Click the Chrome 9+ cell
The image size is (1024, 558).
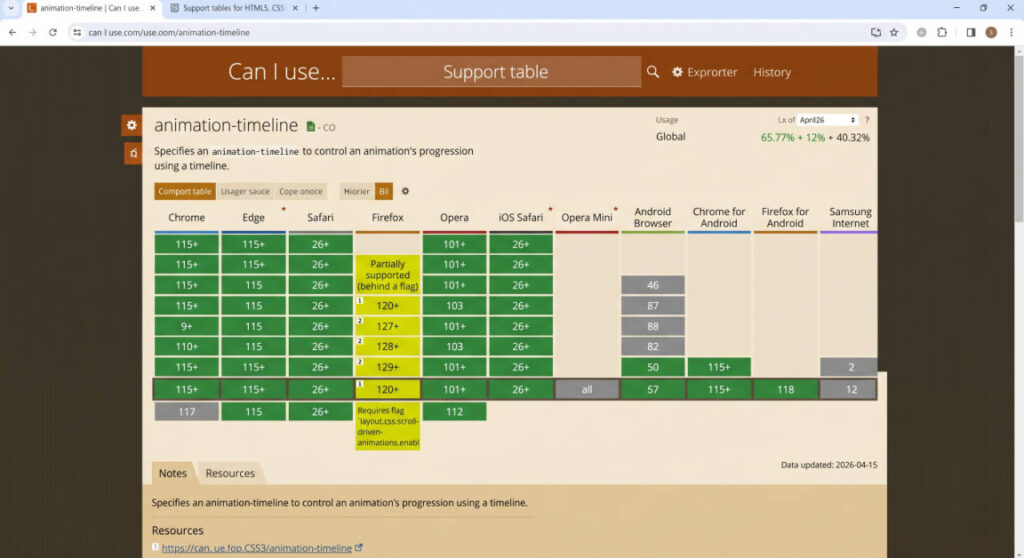tap(187, 326)
